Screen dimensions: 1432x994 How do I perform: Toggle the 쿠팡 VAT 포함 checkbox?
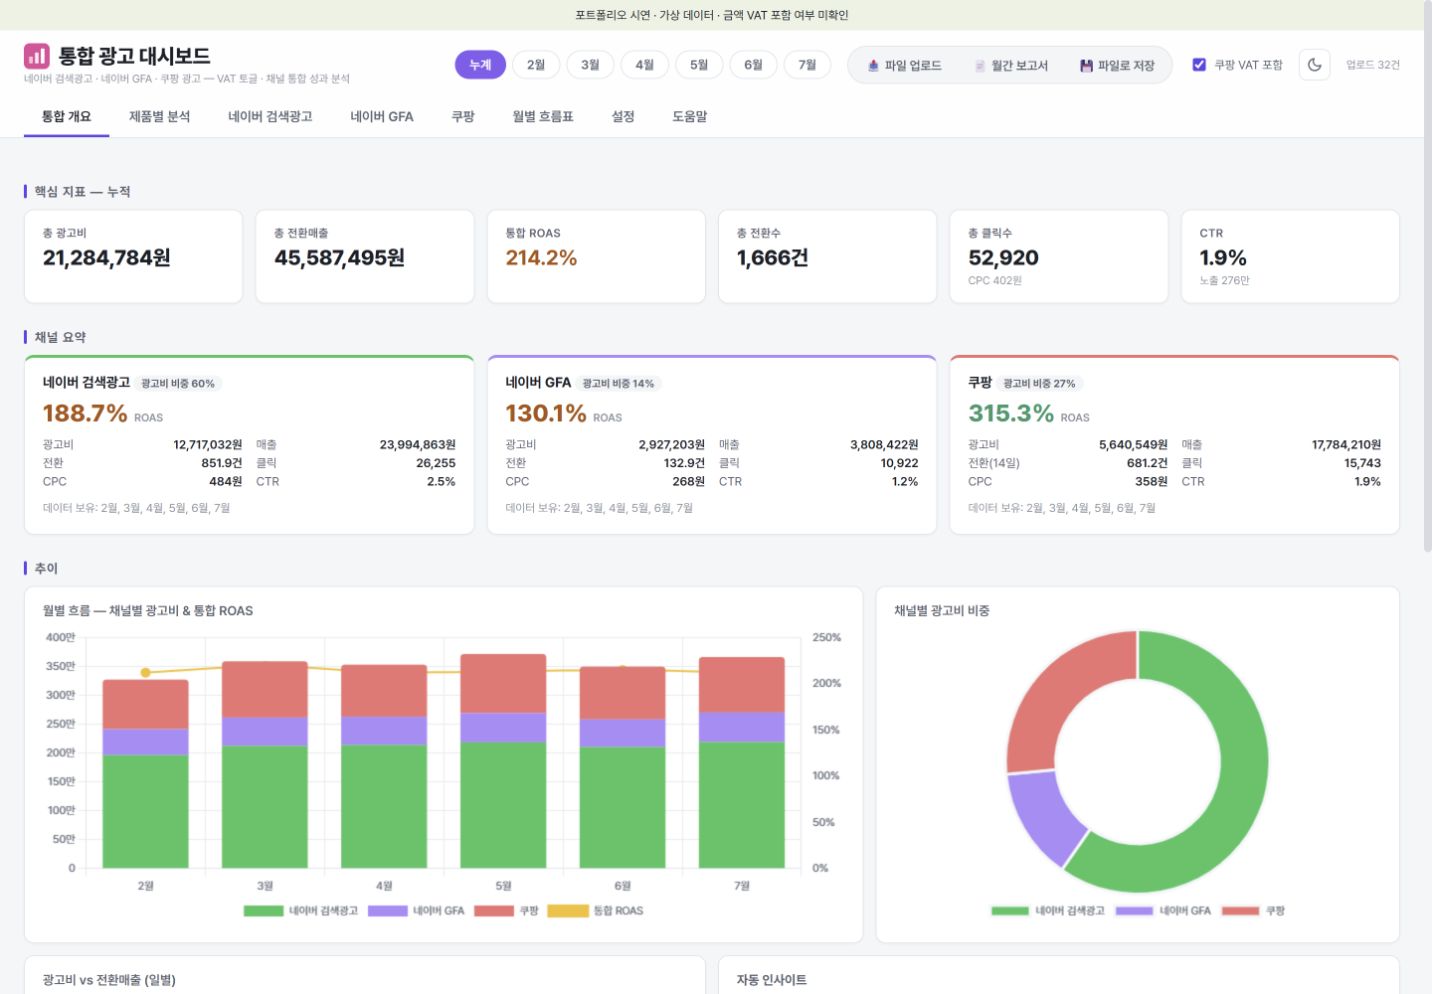[1199, 65]
